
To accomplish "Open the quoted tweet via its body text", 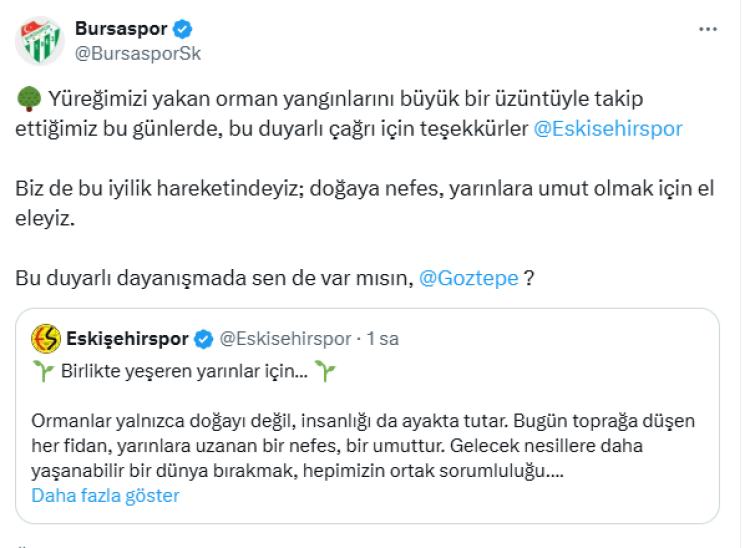I will [x=360, y=445].
